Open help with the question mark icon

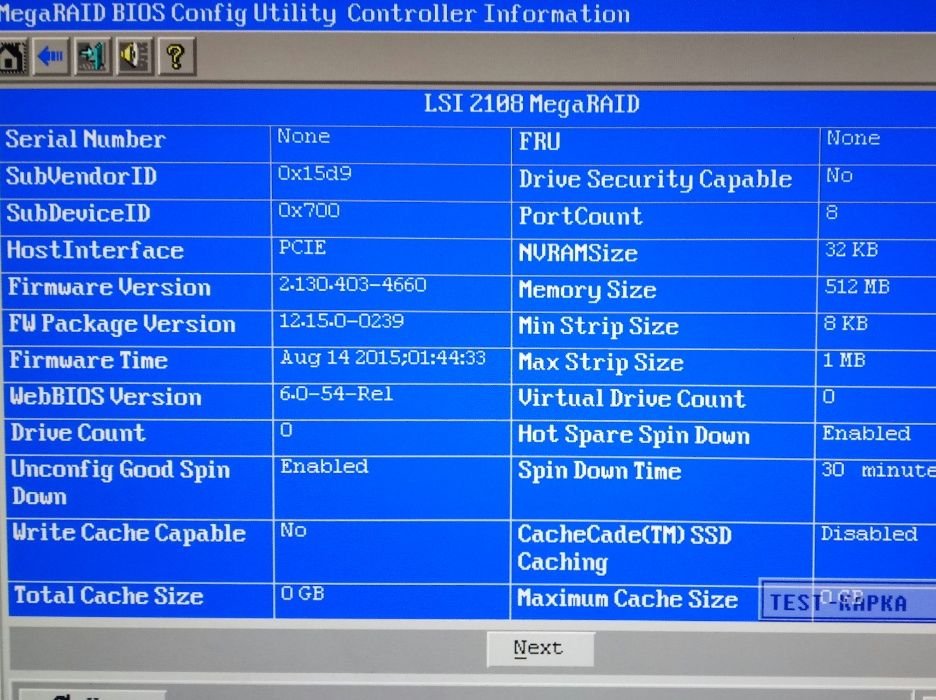tap(177, 57)
